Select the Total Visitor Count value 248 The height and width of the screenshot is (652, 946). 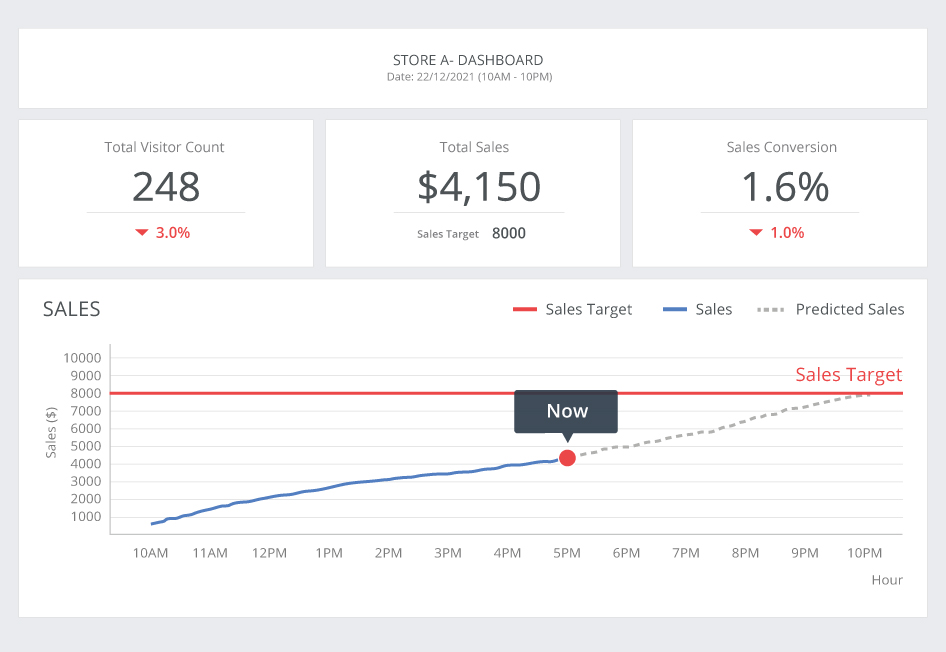[166, 187]
